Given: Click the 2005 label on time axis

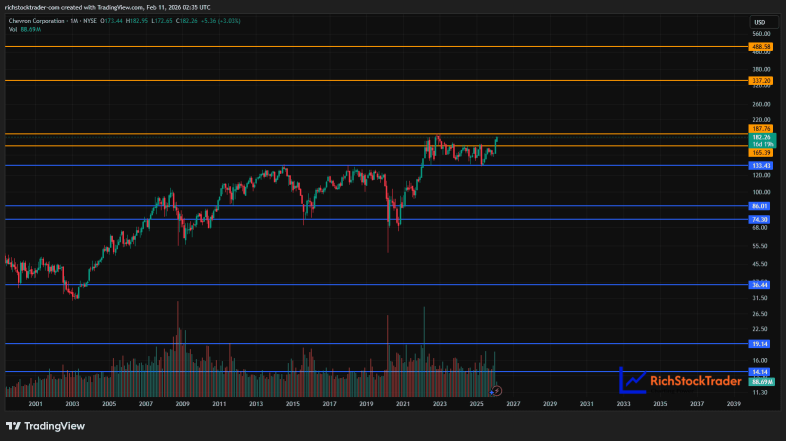Looking at the screenshot, I should pyautogui.click(x=109, y=404).
